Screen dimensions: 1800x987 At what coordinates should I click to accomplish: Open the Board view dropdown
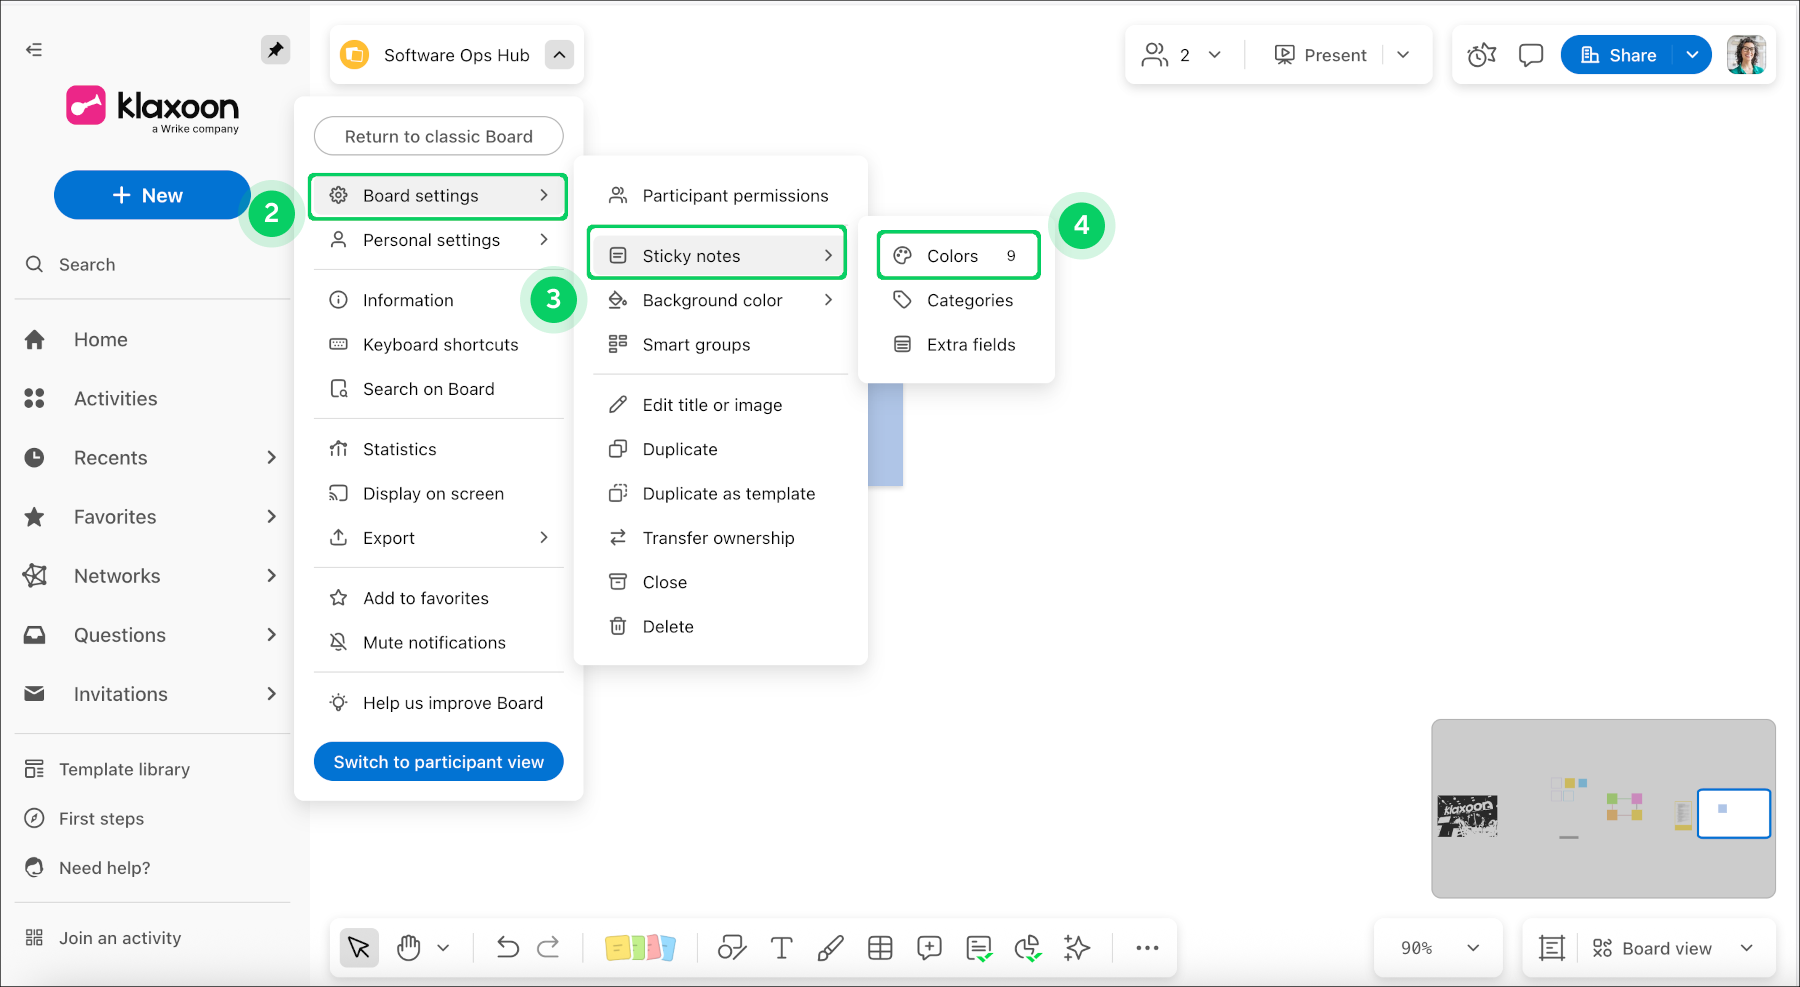pyautogui.click(x=1664, y=947)
